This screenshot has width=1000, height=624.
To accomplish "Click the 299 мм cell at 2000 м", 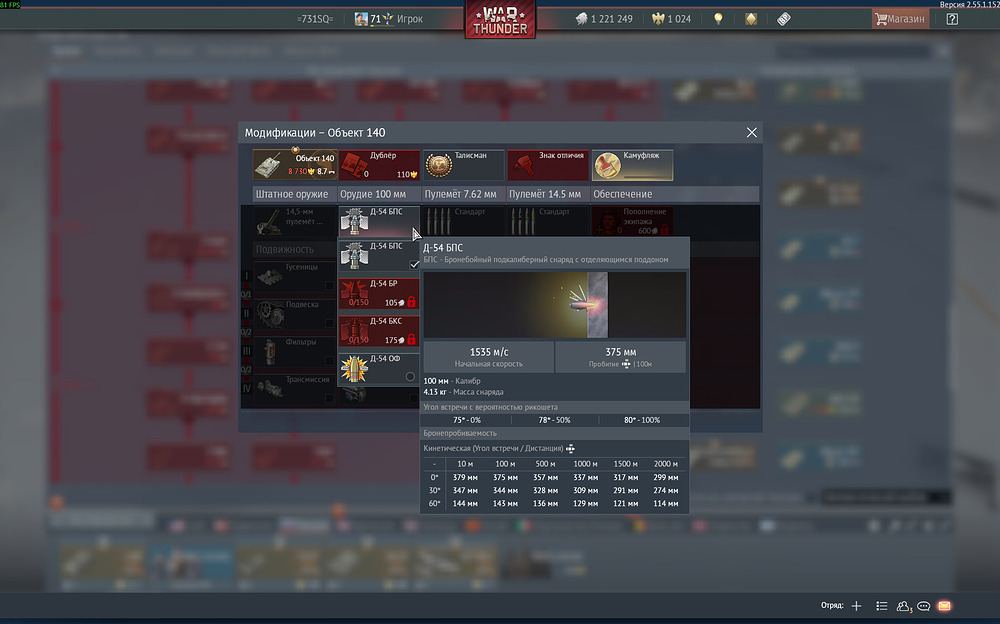I will point(665,477).
